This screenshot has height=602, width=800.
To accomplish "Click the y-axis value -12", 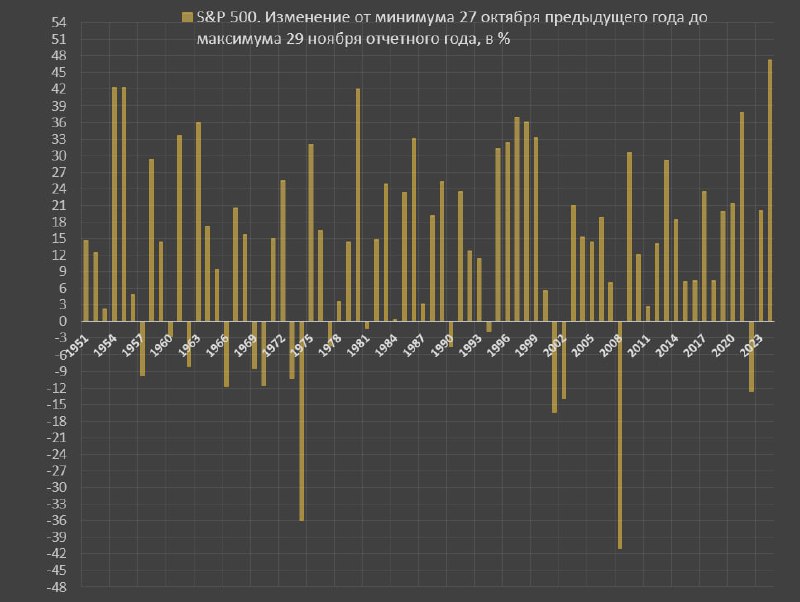I will 57,388.
